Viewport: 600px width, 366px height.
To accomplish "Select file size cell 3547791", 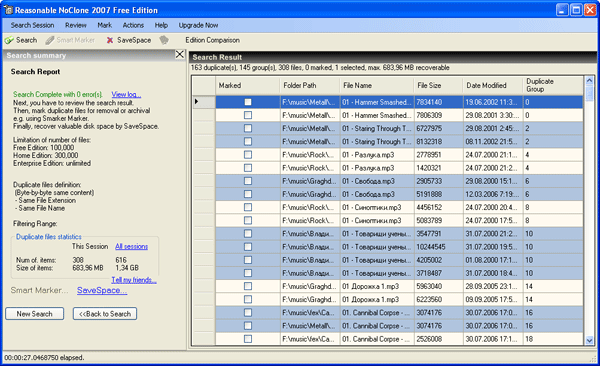I will point(439,234).
